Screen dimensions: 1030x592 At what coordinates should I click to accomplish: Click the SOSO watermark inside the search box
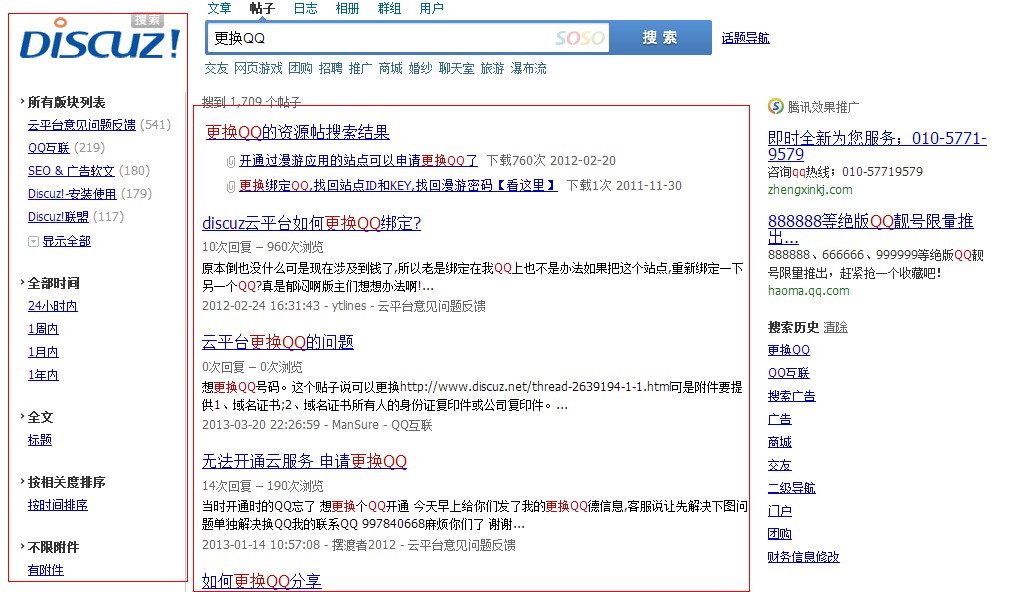(577, 36)
